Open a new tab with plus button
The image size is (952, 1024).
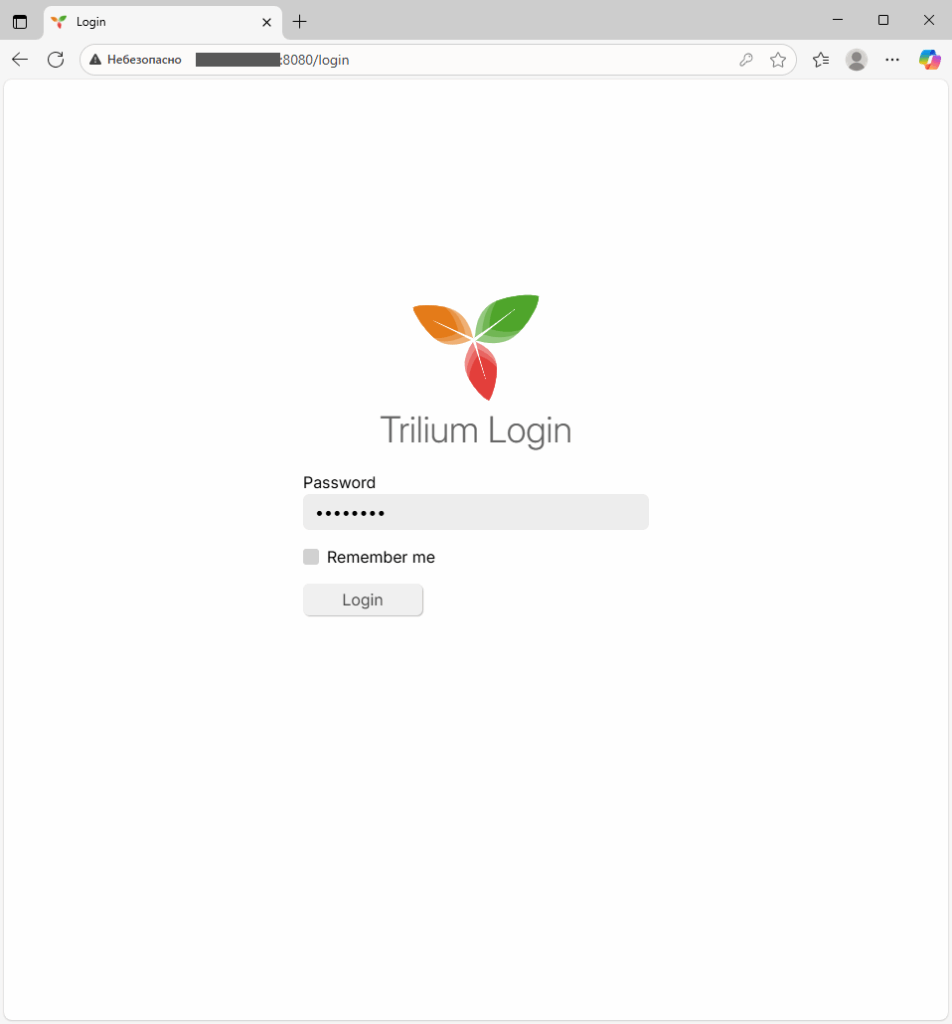point(299,22)
